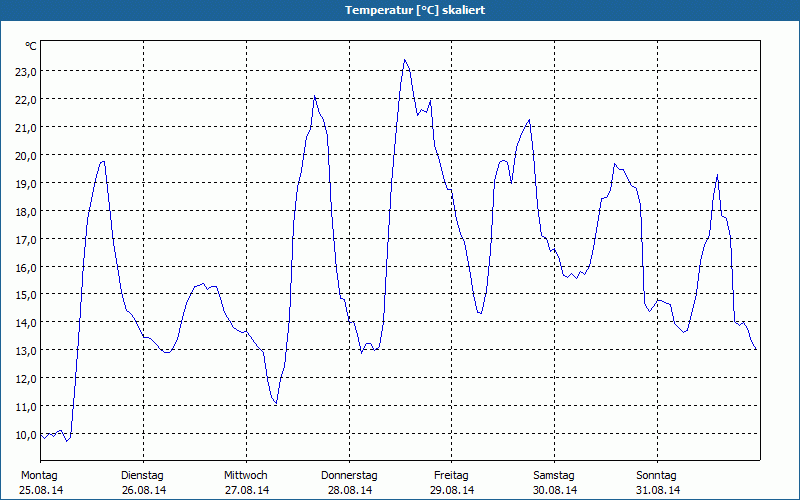
Task: Click the Samstag day label
Action: (x=554, y=475)
